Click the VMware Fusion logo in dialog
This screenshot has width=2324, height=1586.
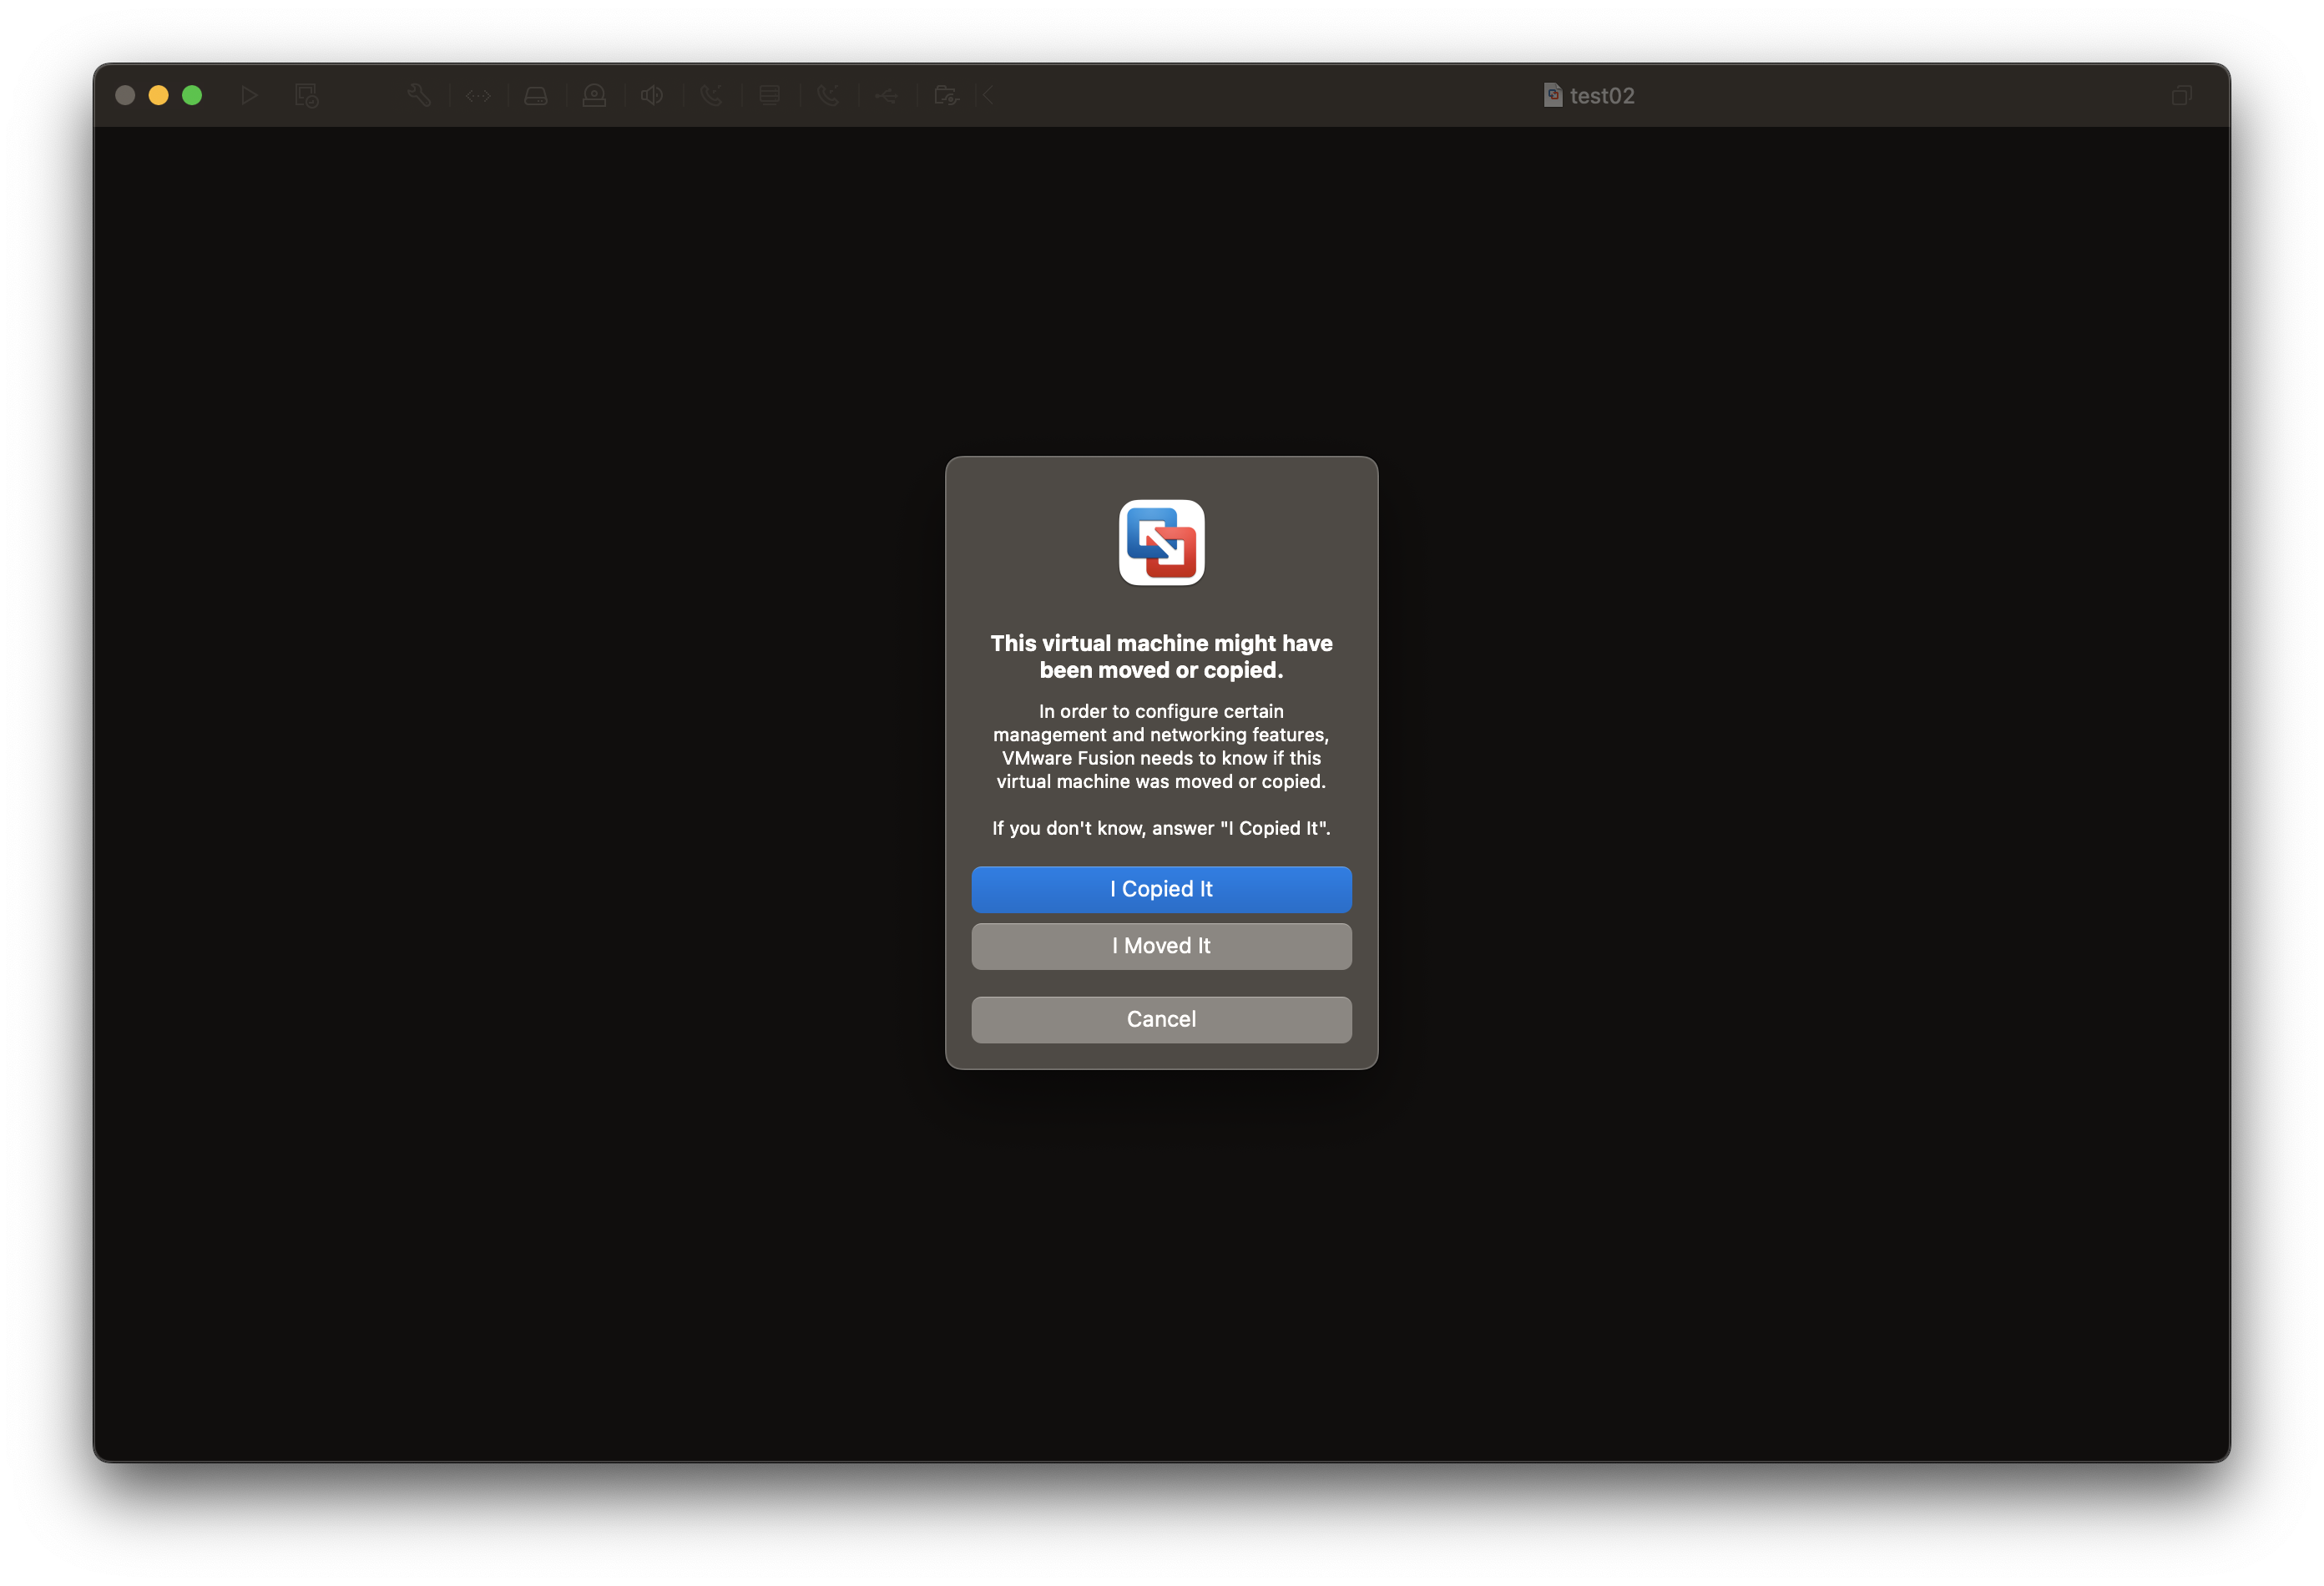pos(1161,542)
